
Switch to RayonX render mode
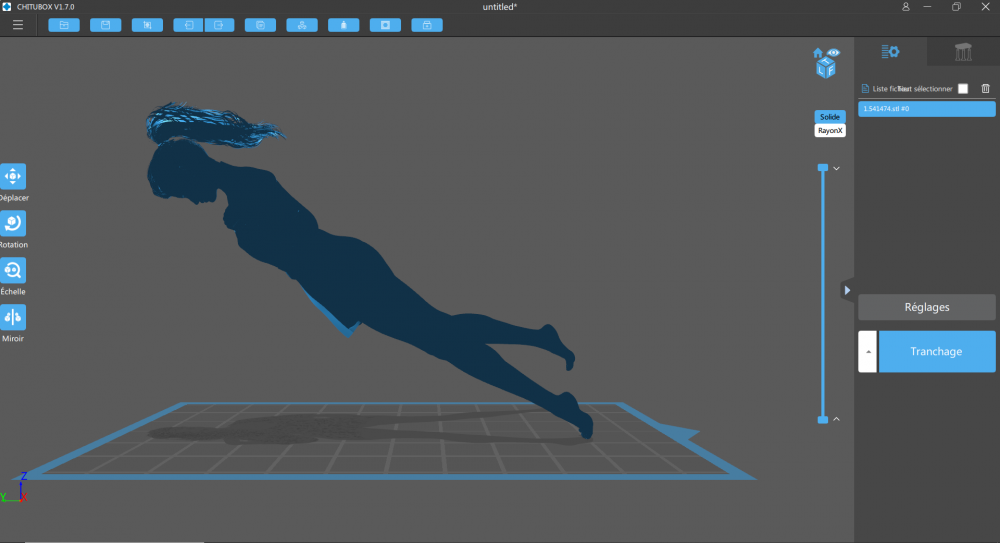830,130
